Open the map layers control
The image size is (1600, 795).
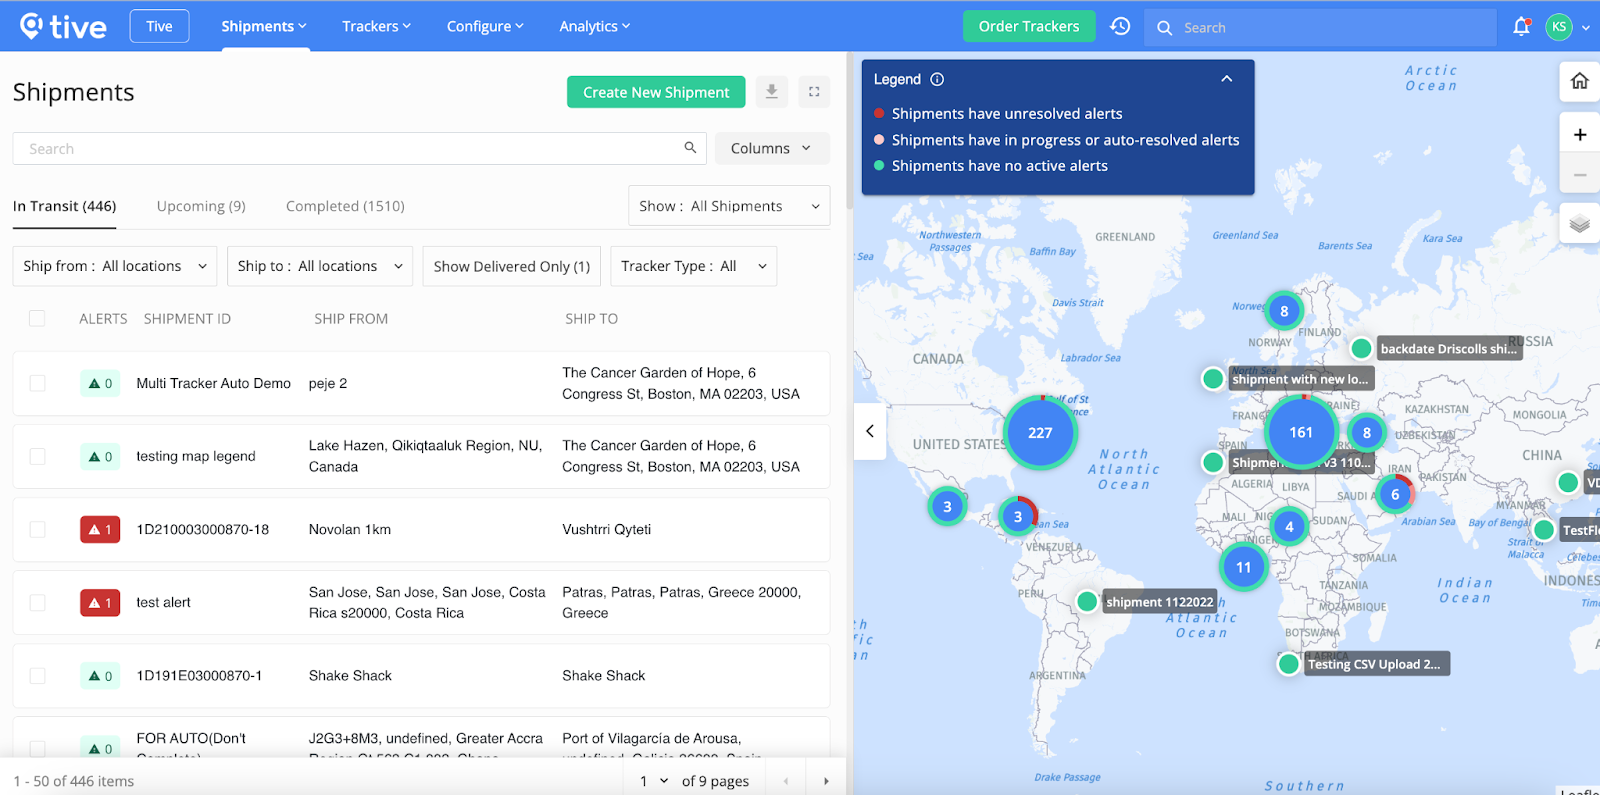1580,223
